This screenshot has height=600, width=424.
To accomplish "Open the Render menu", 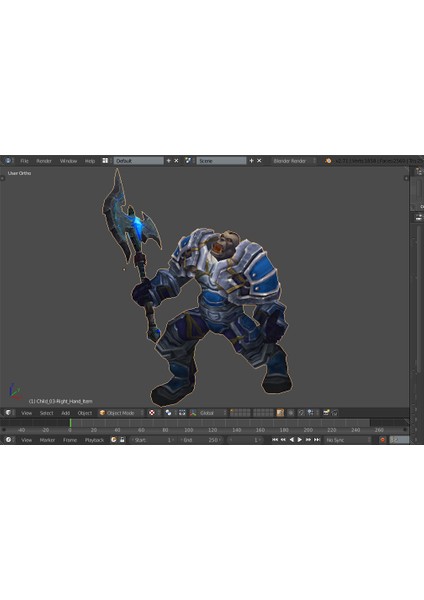I will tap(44, 161).
